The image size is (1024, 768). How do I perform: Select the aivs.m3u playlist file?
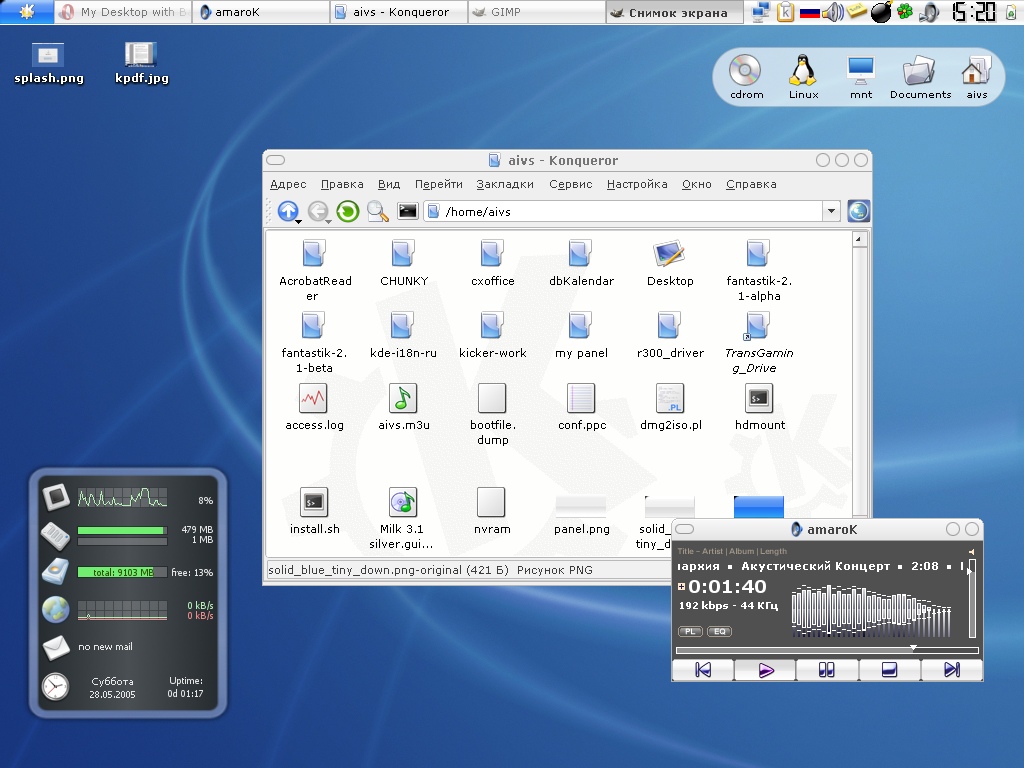click(x=404, y=407)
